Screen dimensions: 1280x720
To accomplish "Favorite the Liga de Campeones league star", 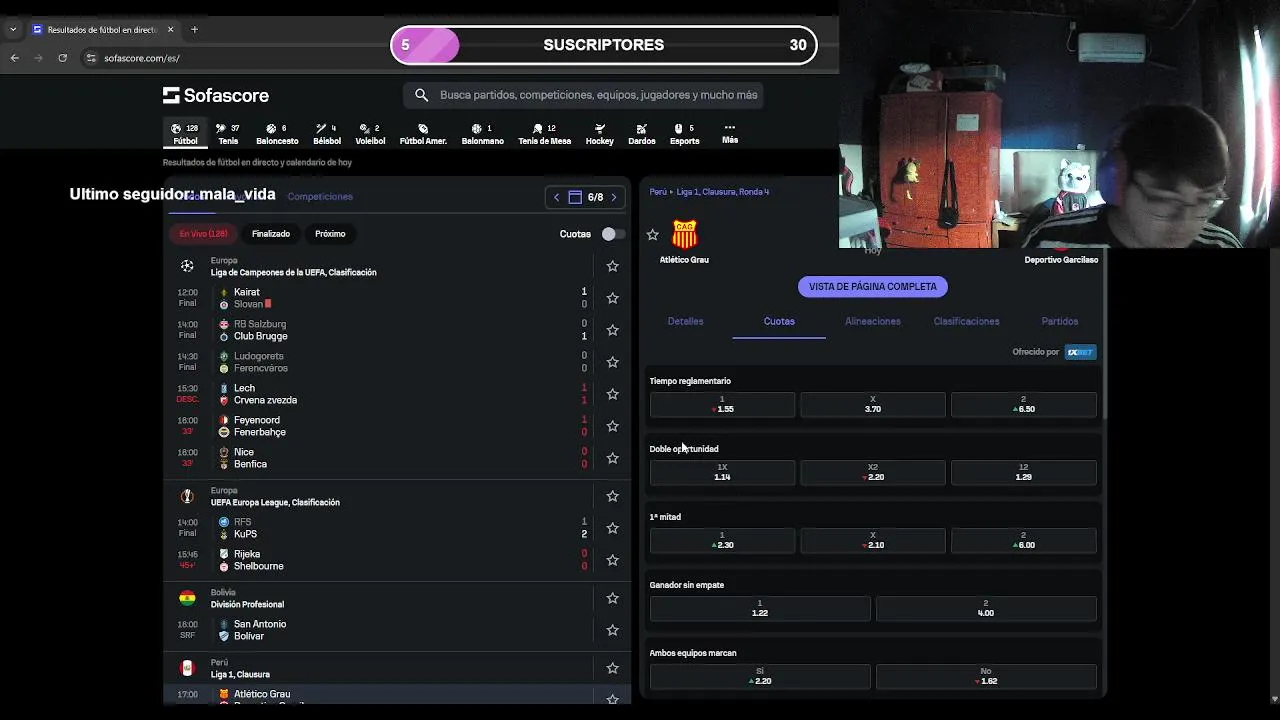I will point(612,266).
